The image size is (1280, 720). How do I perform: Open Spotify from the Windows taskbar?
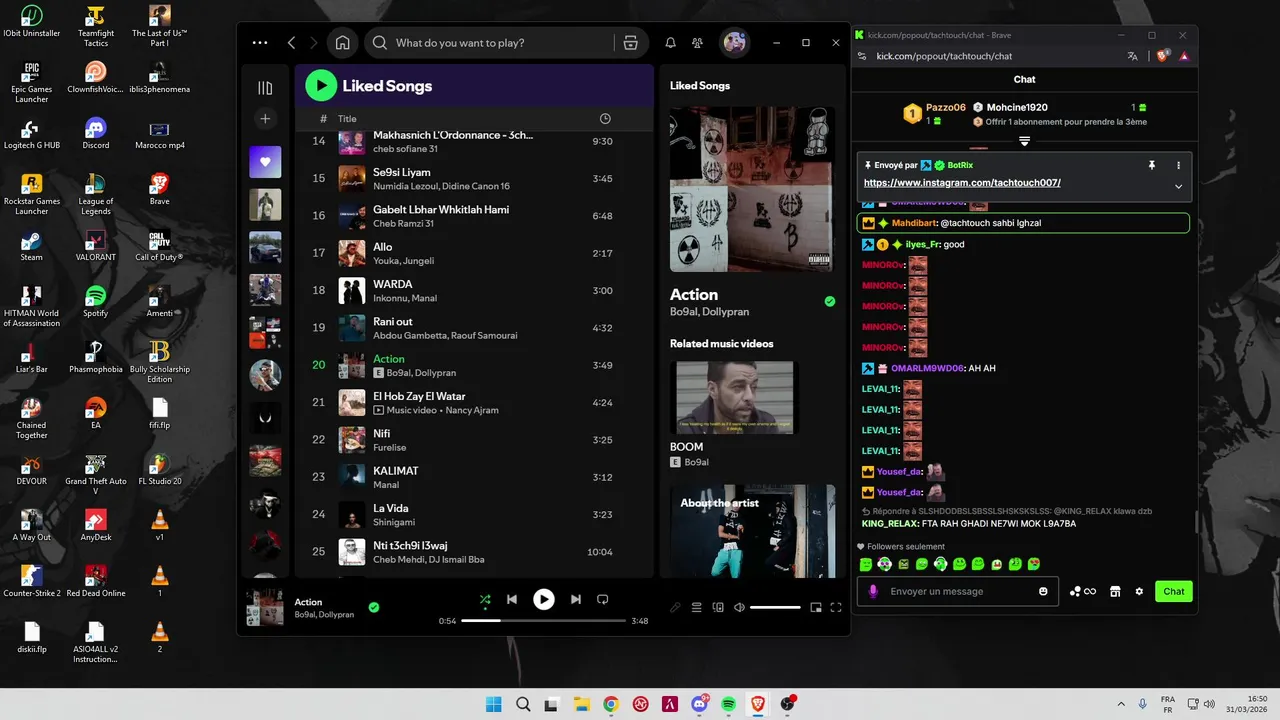729,704
